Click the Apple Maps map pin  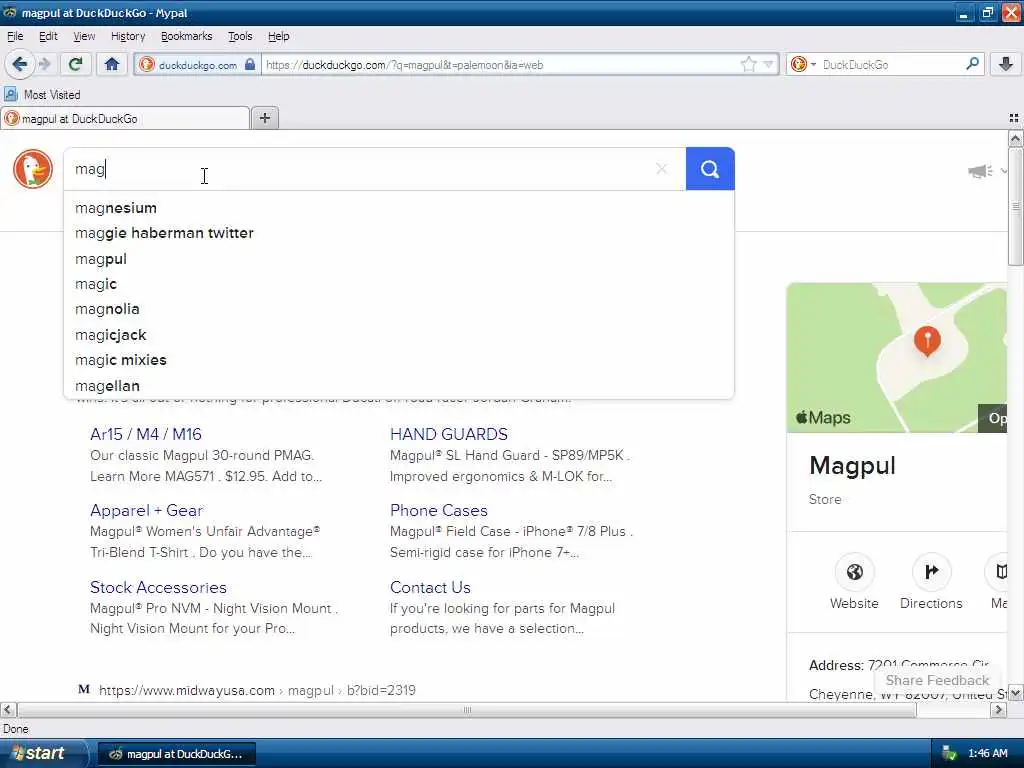tap(927, 341)
